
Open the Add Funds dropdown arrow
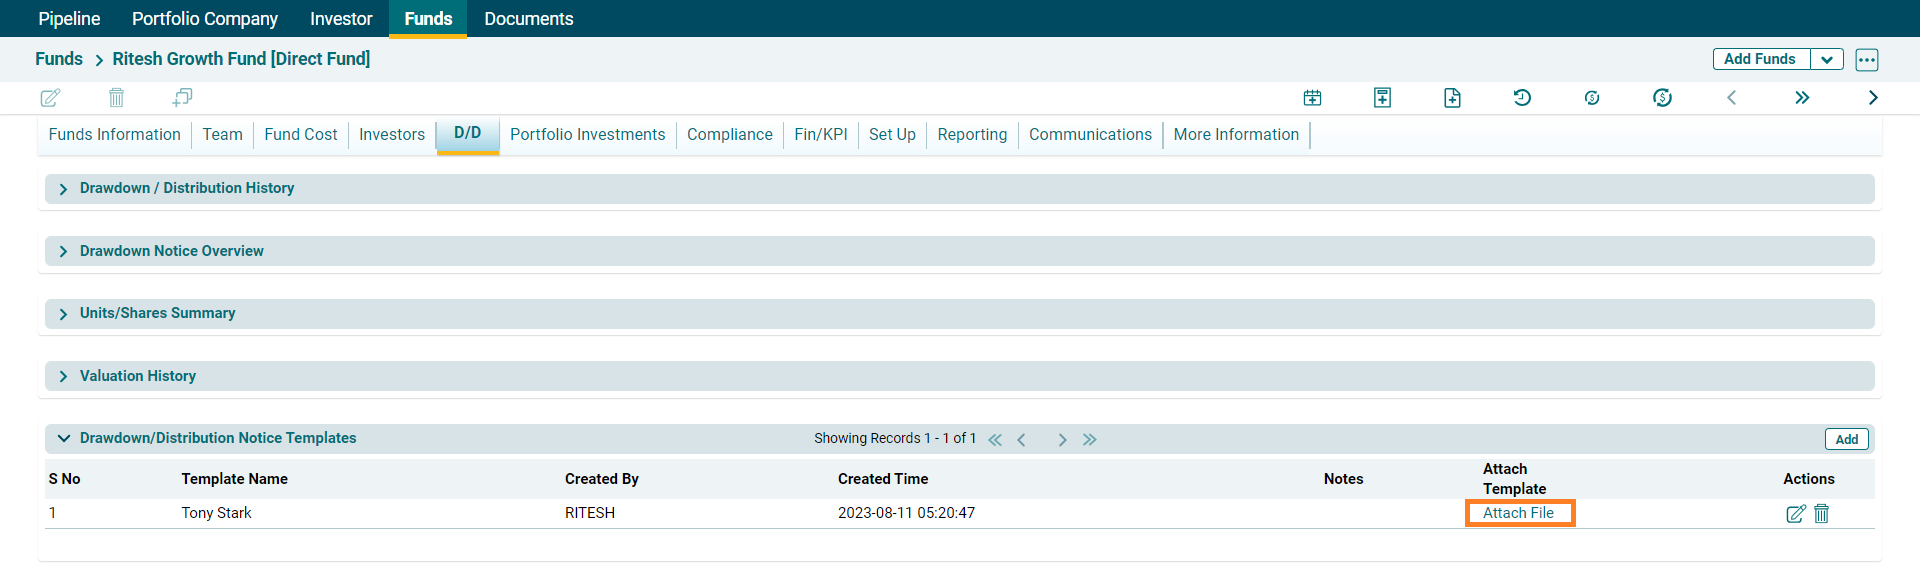tap(1826, 59)
